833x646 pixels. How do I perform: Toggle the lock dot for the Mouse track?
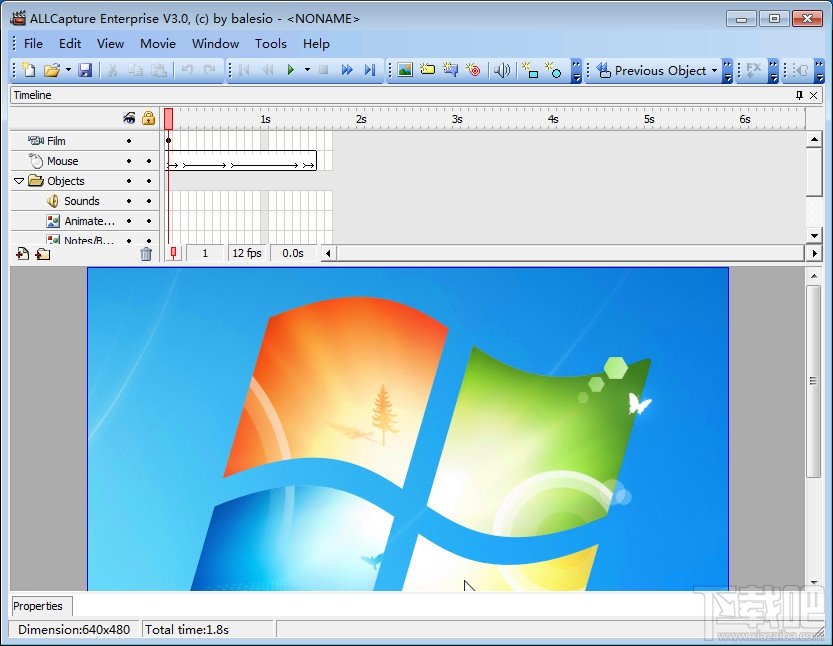[x=149, y=161]
